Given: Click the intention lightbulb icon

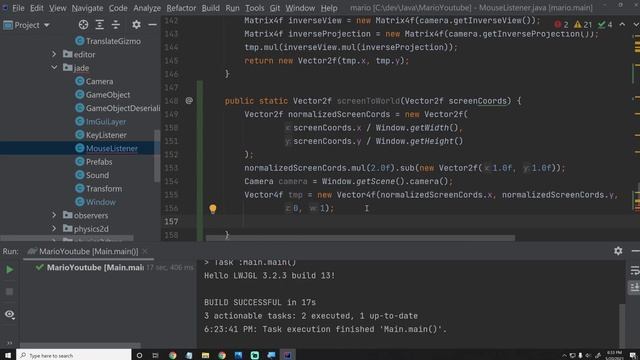Looking at the screenshot, I should click(213, 209).
